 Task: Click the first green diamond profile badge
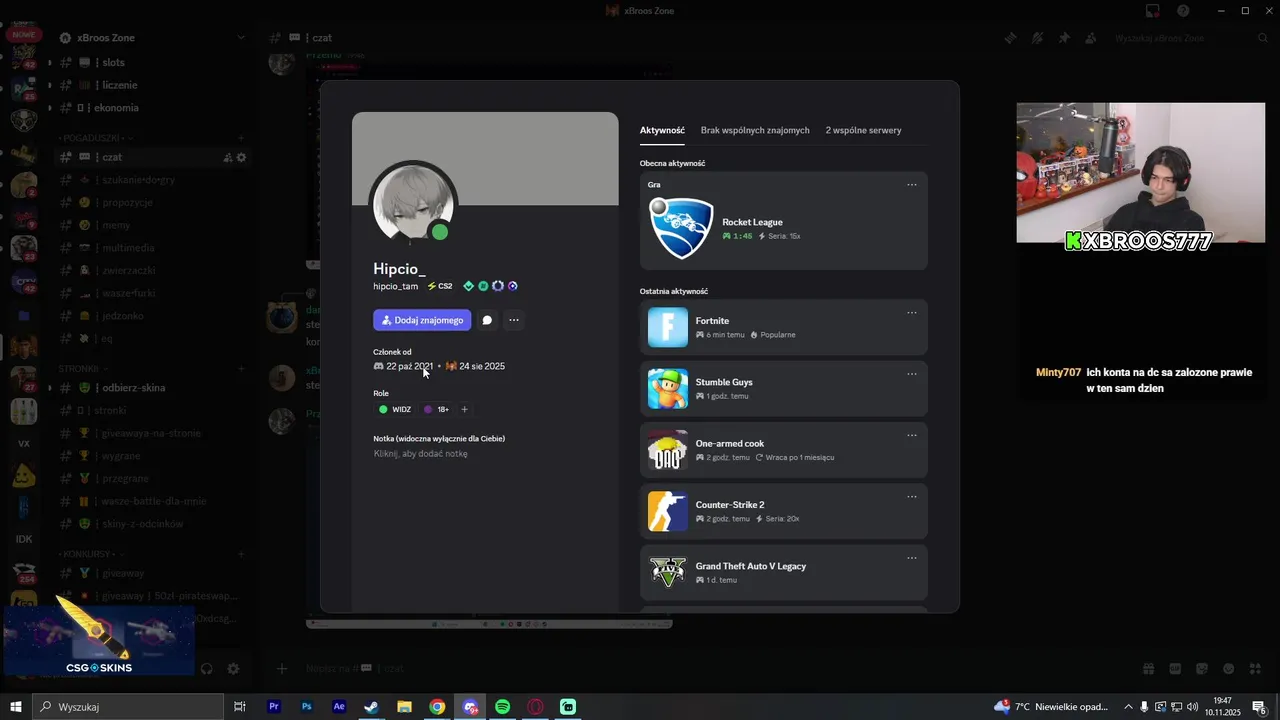click(x=468, y=286)
